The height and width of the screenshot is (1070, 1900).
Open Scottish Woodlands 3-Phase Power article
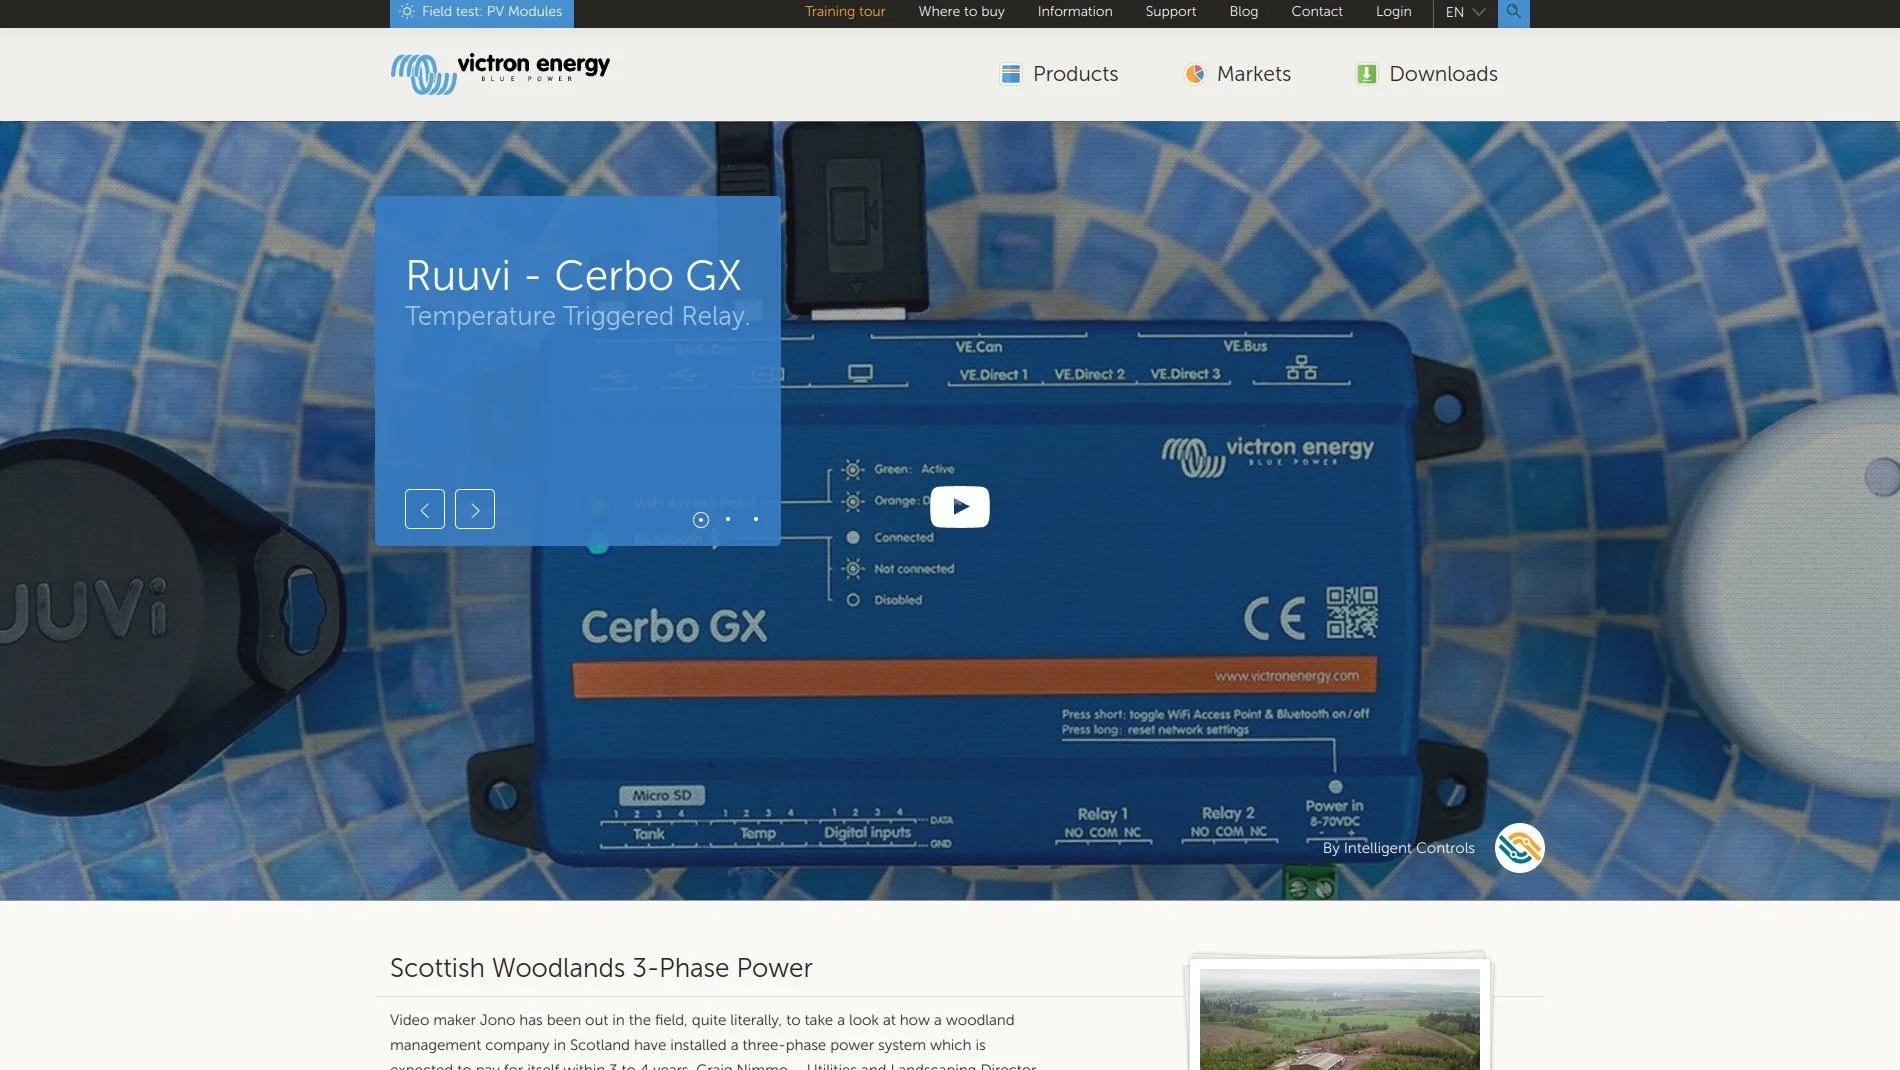(601, 968)
